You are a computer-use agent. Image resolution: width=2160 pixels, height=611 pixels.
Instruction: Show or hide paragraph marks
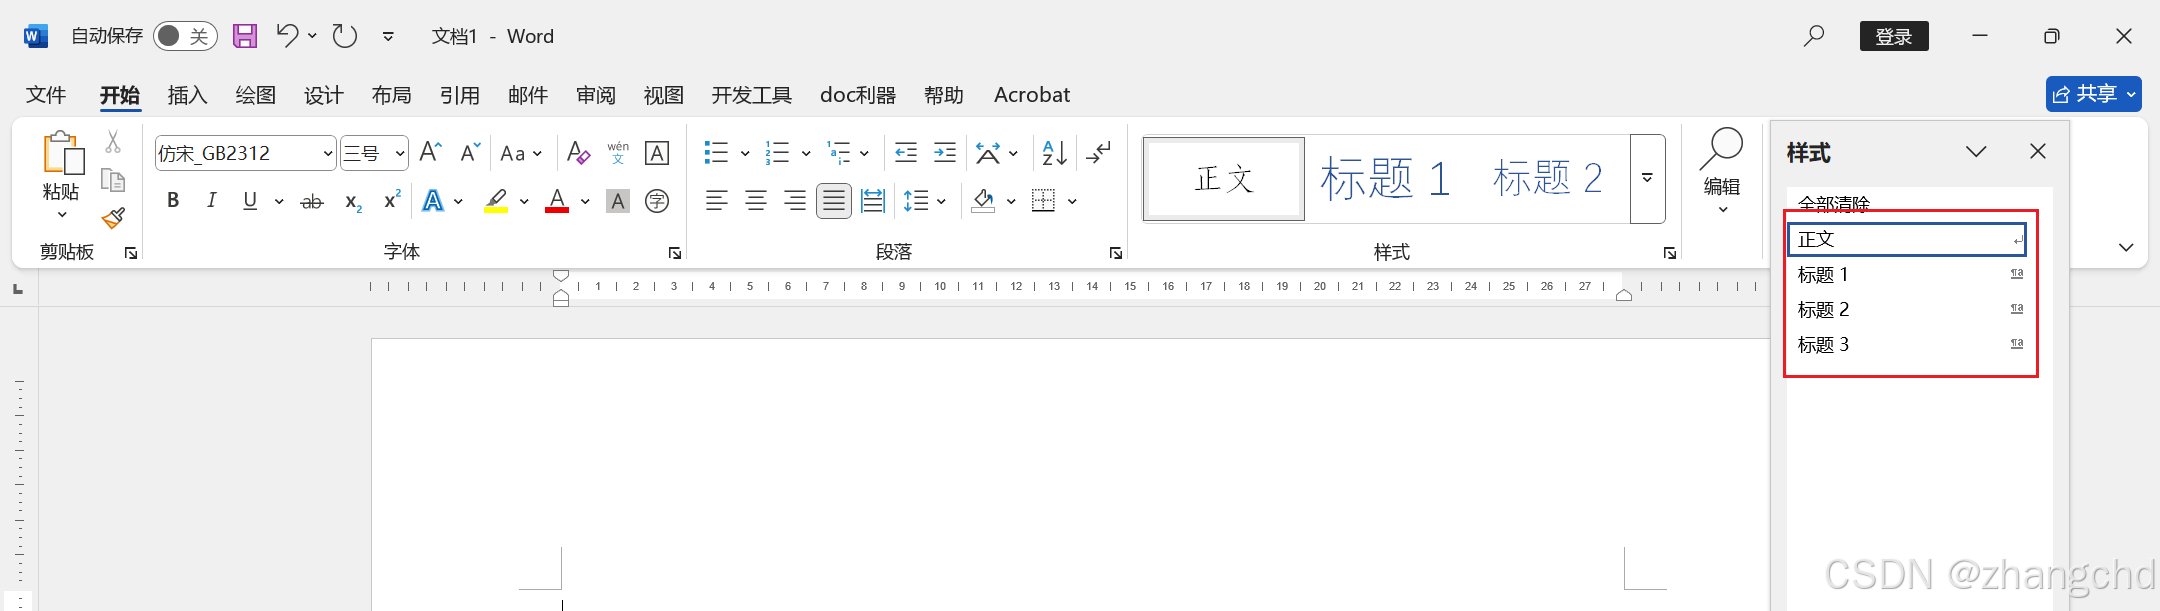tap(1098, 152)
